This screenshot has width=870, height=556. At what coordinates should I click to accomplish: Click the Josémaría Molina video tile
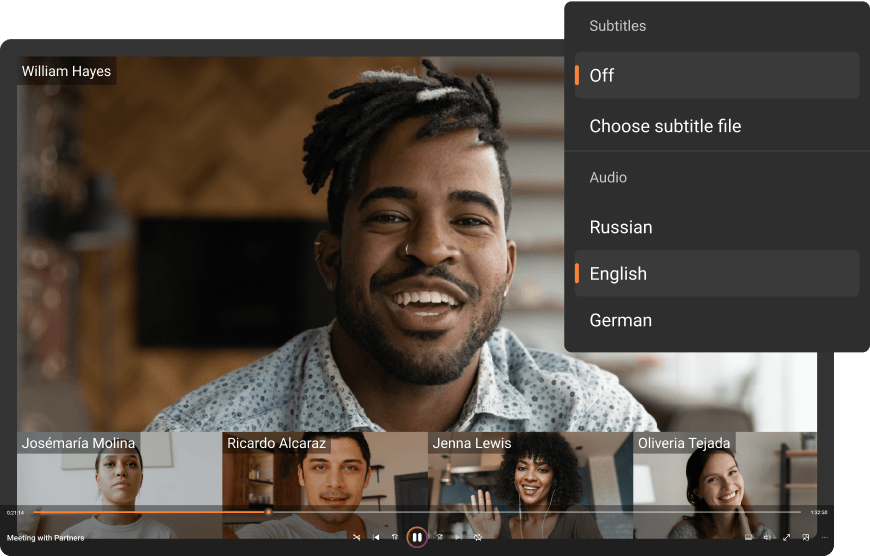(119, 486)
